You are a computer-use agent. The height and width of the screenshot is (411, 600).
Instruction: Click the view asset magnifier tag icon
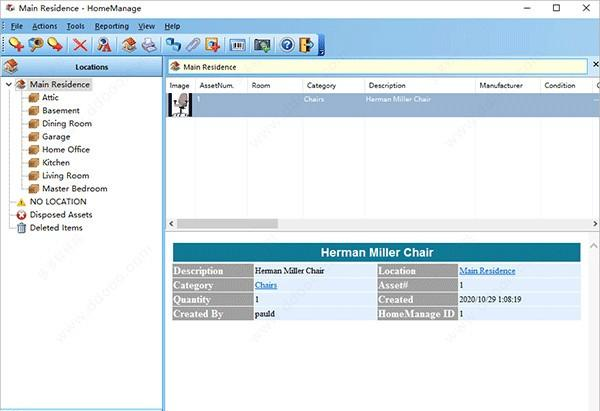pyautogui.click(x=36, y=45)
